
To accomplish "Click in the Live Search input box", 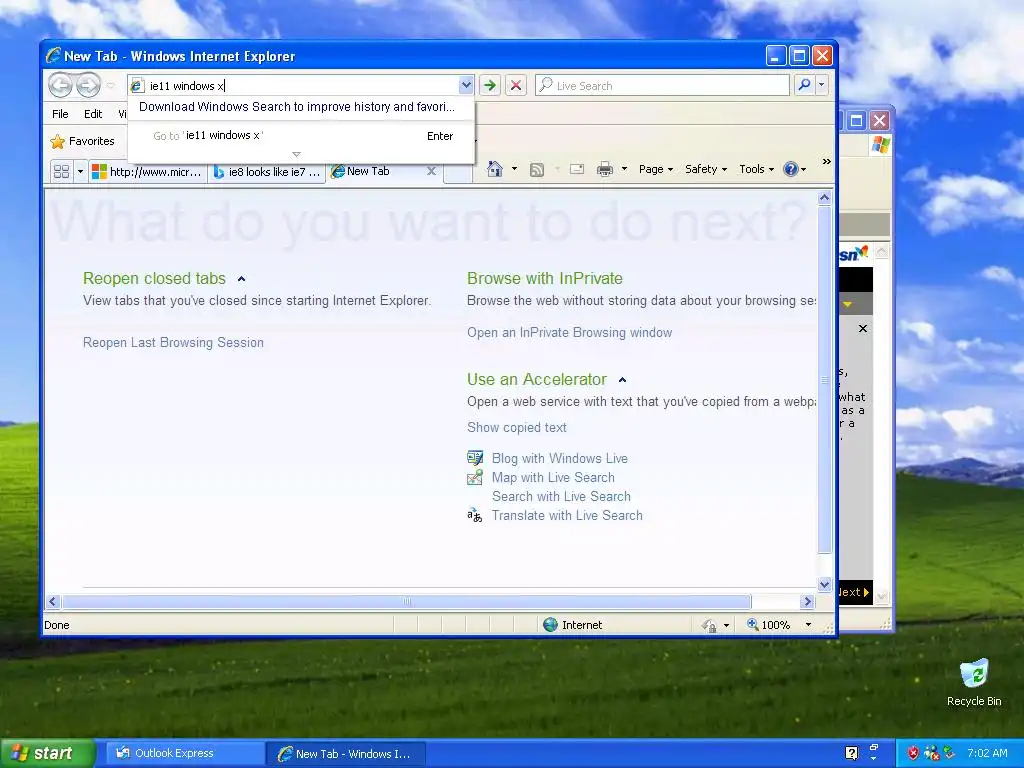I will (x=662, y=86).
